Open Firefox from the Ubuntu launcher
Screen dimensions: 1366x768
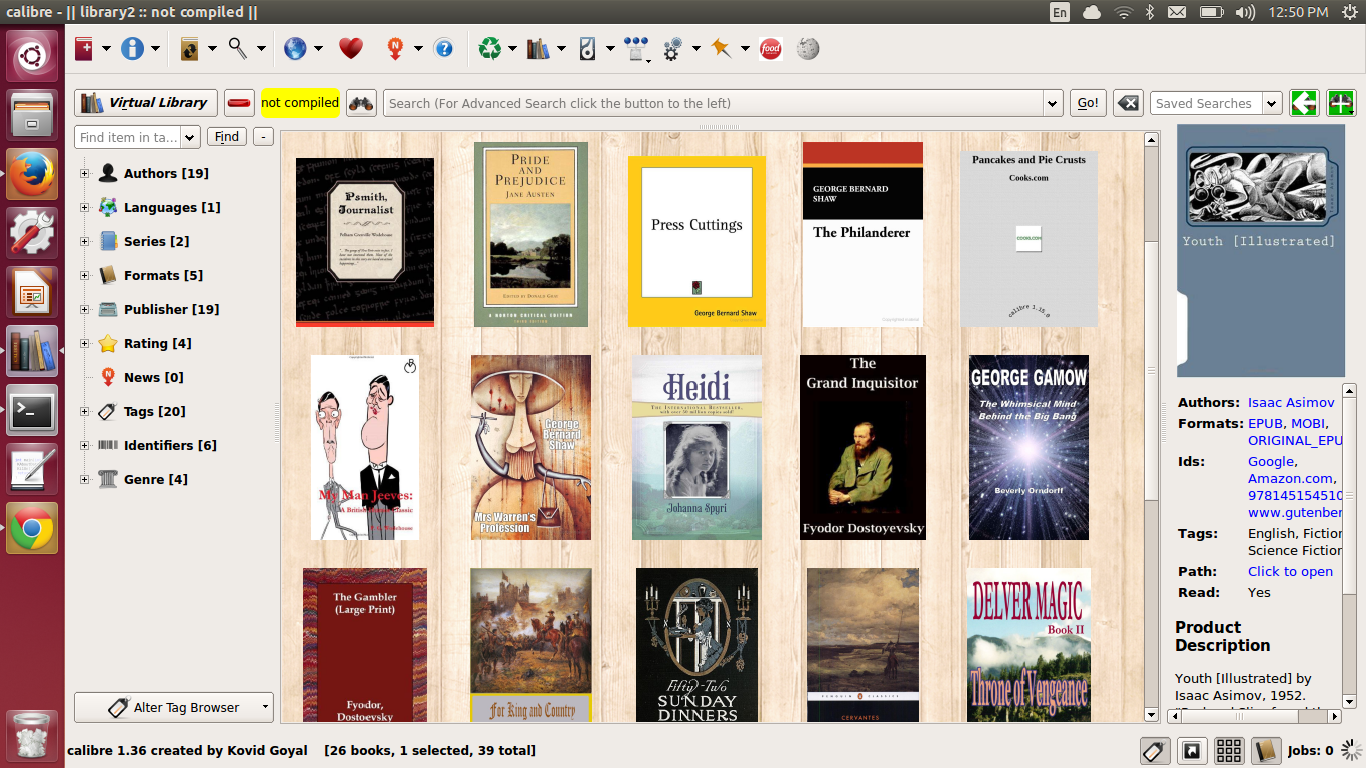click(x=32, y=174)
